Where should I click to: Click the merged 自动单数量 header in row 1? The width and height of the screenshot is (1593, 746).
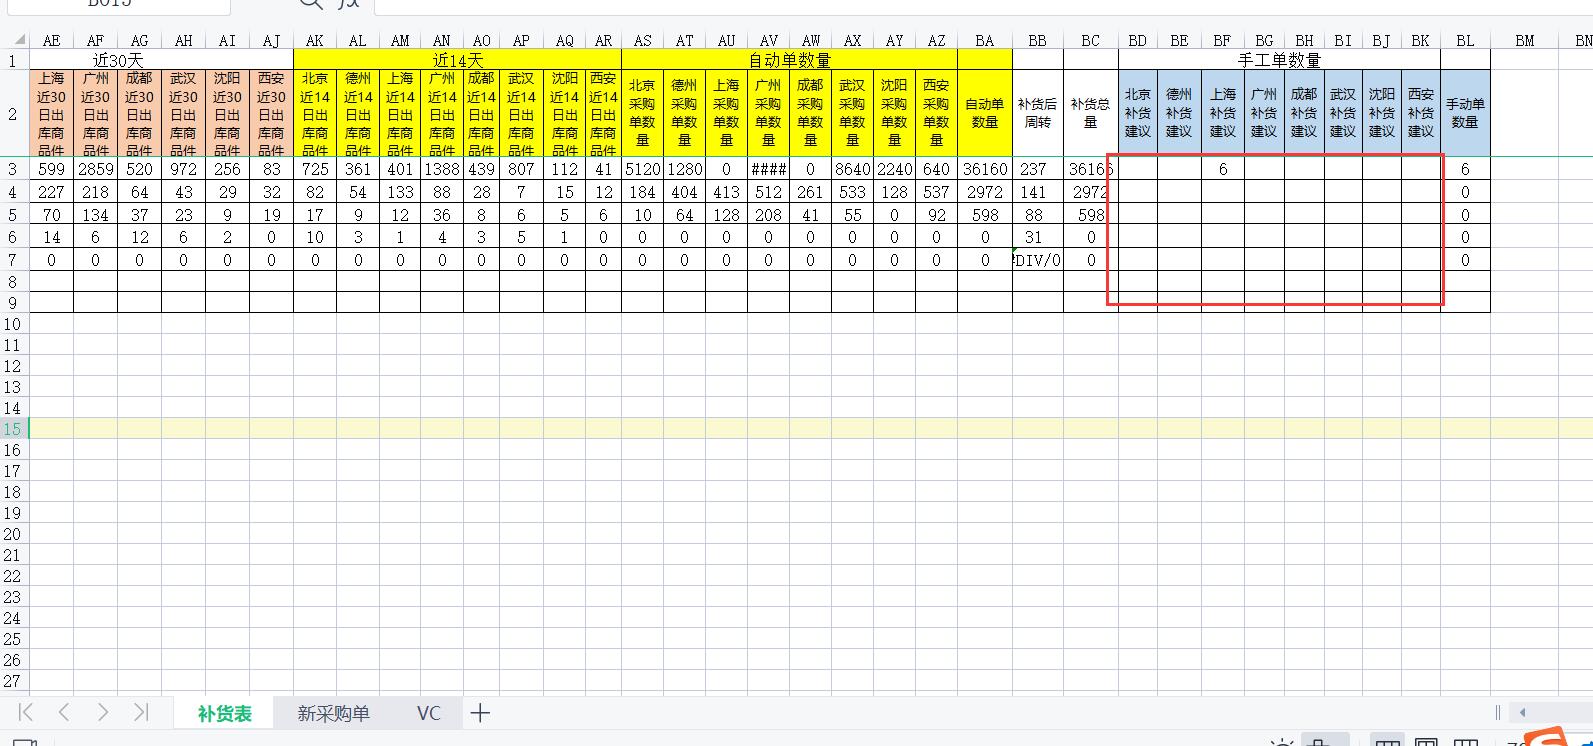point(790,60)
